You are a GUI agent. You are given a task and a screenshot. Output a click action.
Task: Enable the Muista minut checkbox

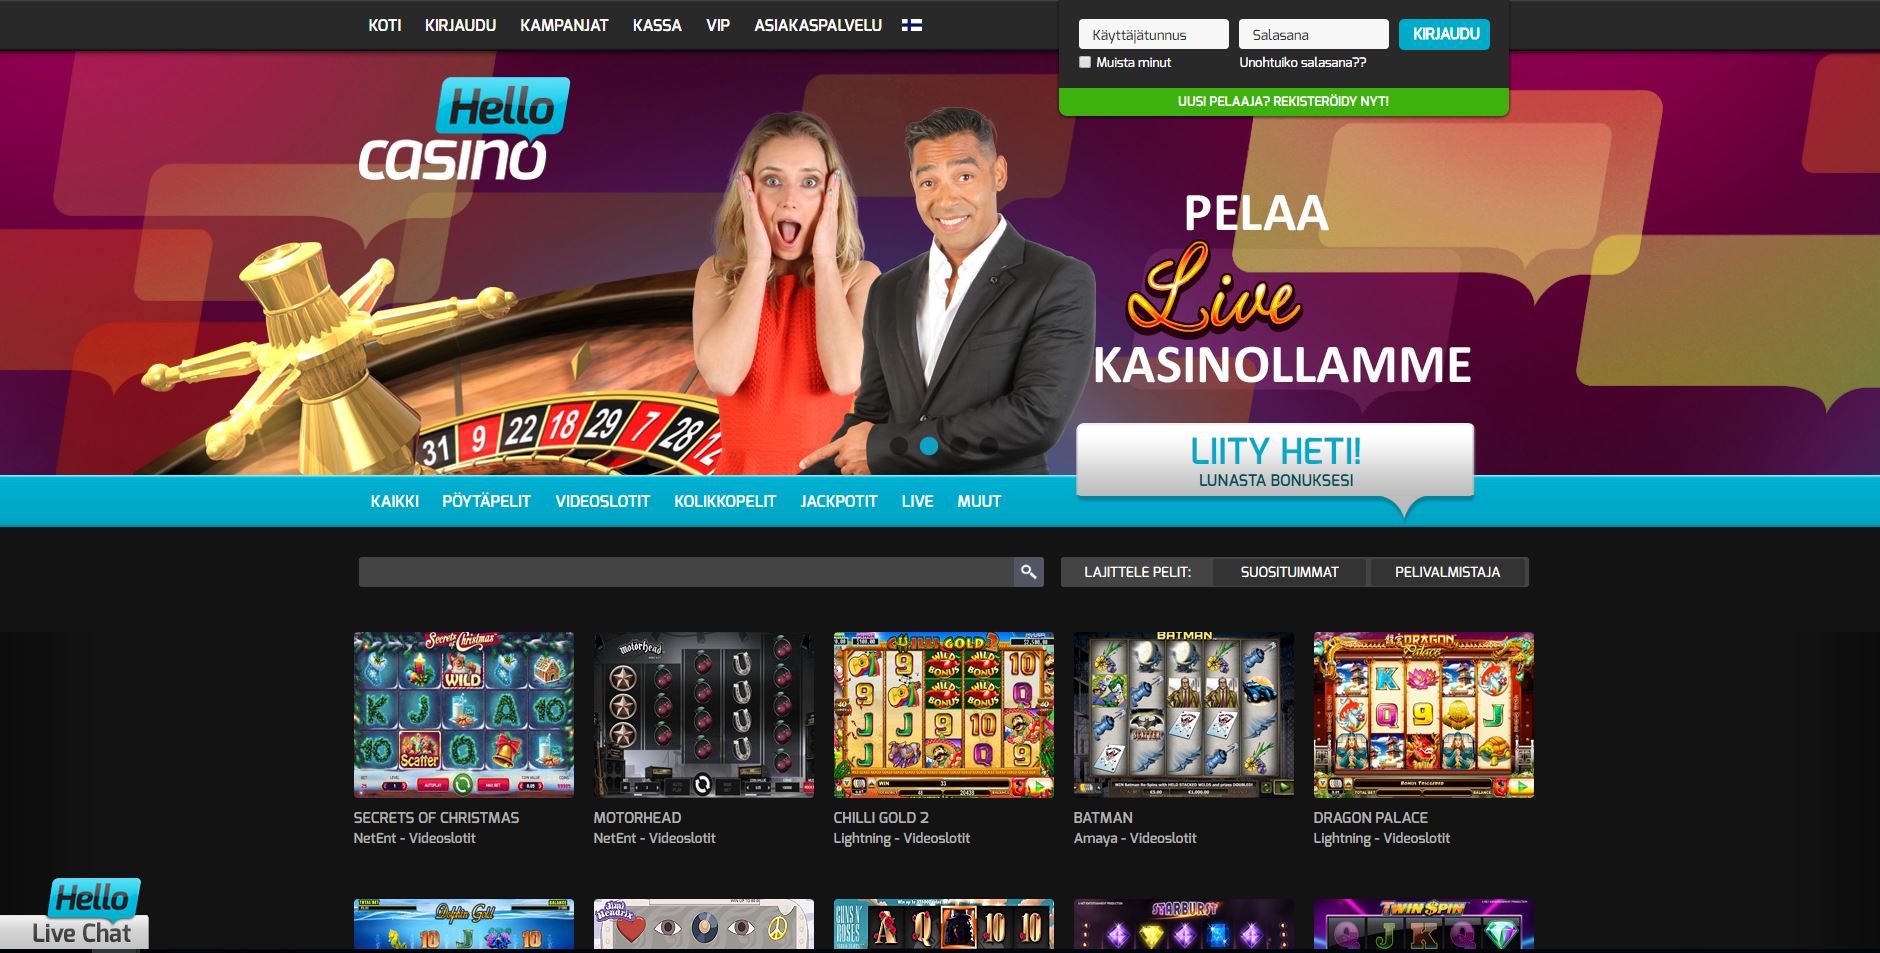1085,62
